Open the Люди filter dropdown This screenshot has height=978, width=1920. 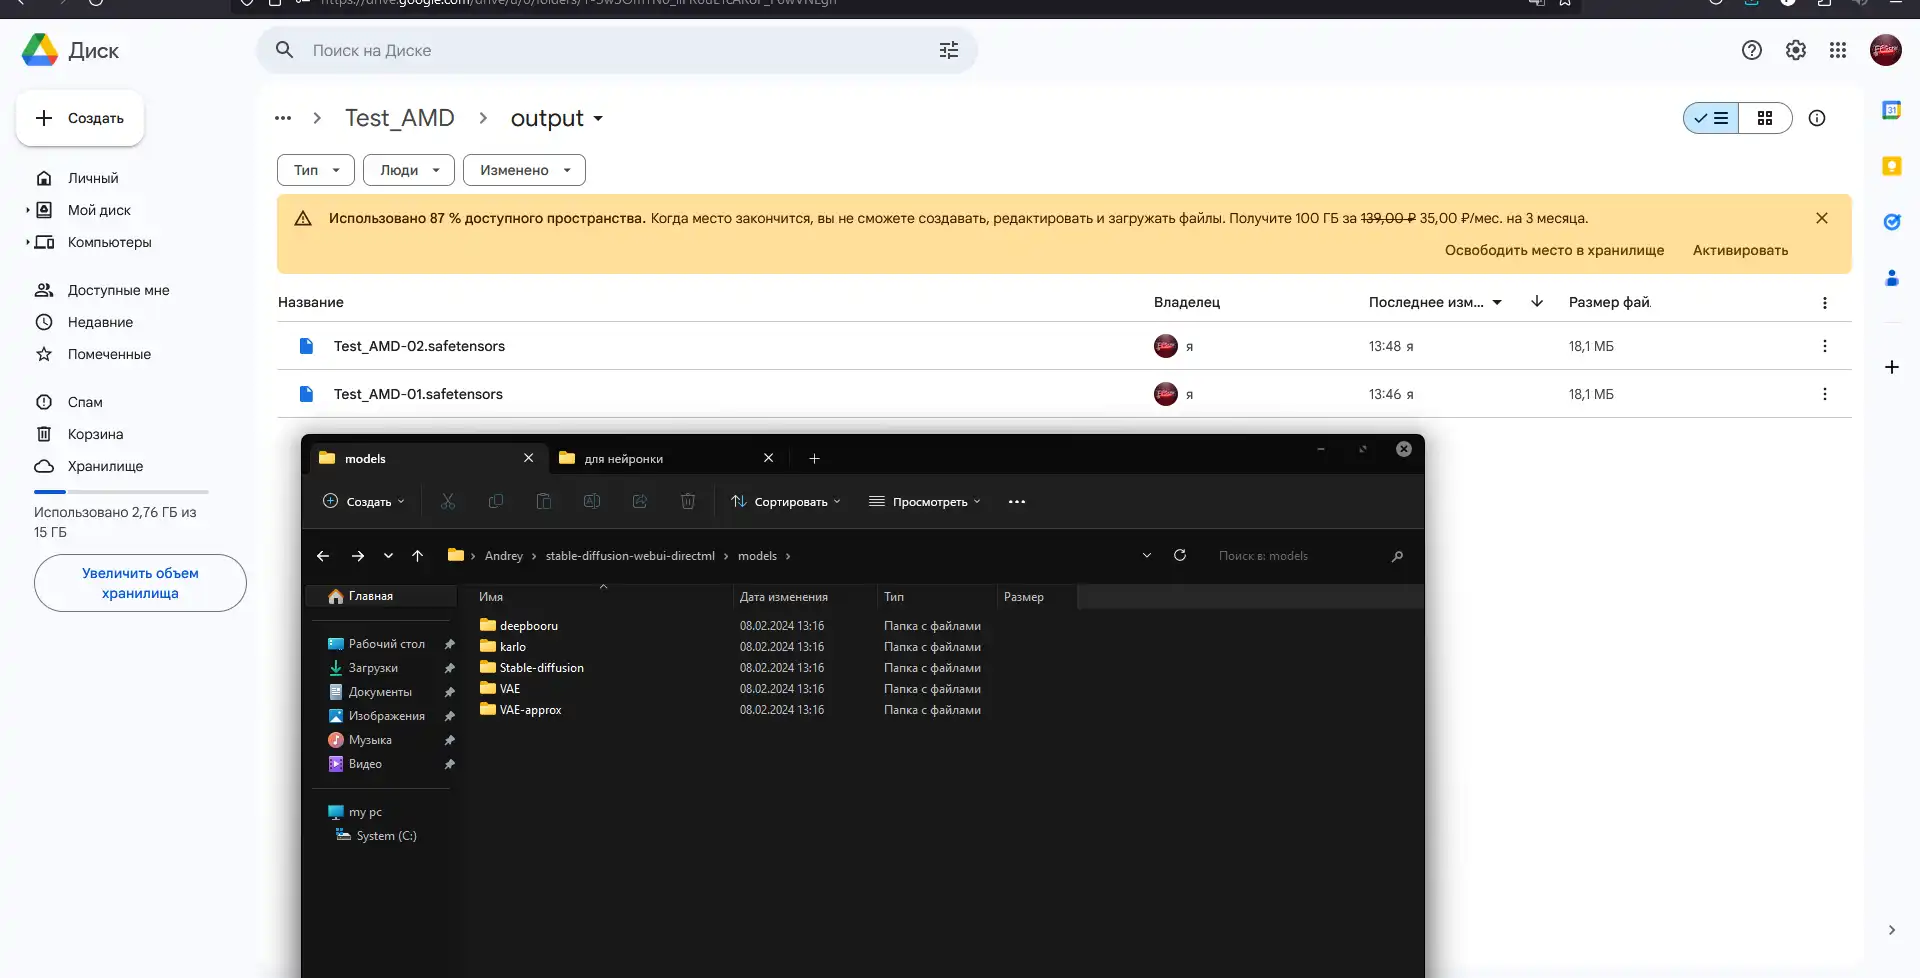click(409, 170)
